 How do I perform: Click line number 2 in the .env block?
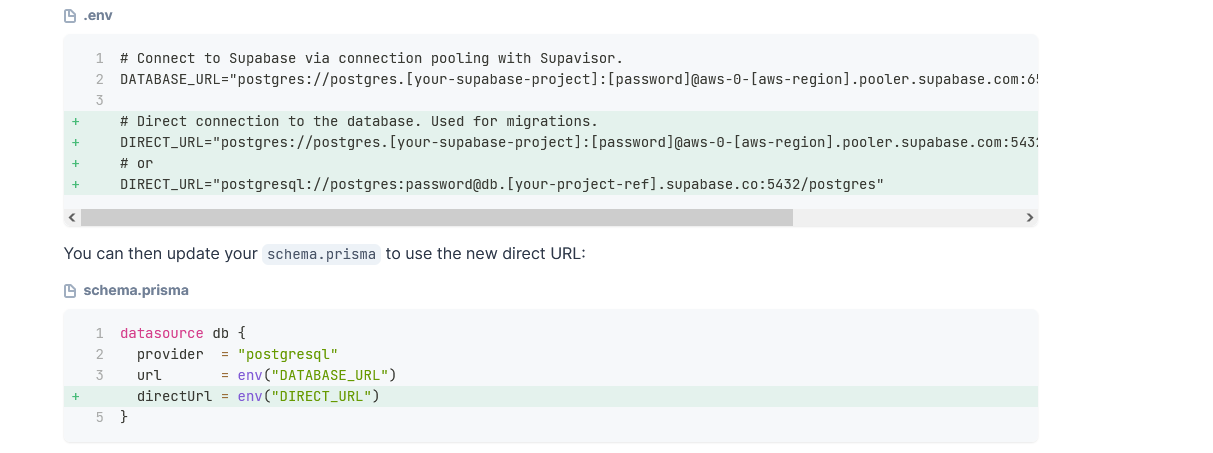(100, 79)
